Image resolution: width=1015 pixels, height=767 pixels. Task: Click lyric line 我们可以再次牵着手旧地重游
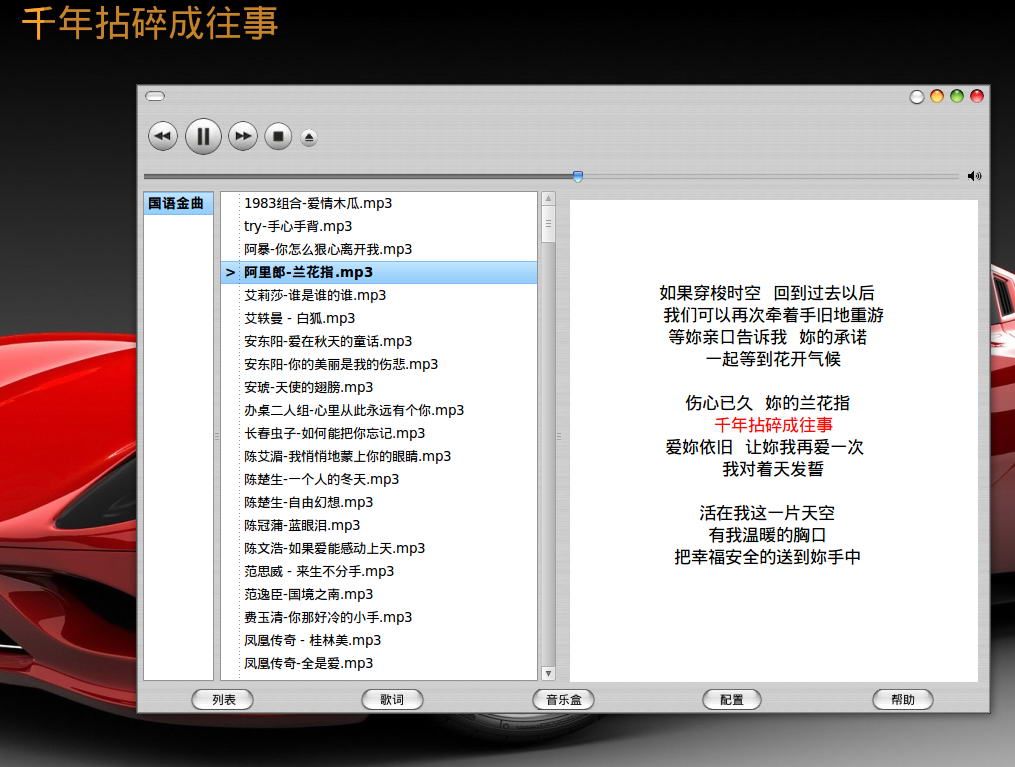pyautogui.click(x=774, y=315)
